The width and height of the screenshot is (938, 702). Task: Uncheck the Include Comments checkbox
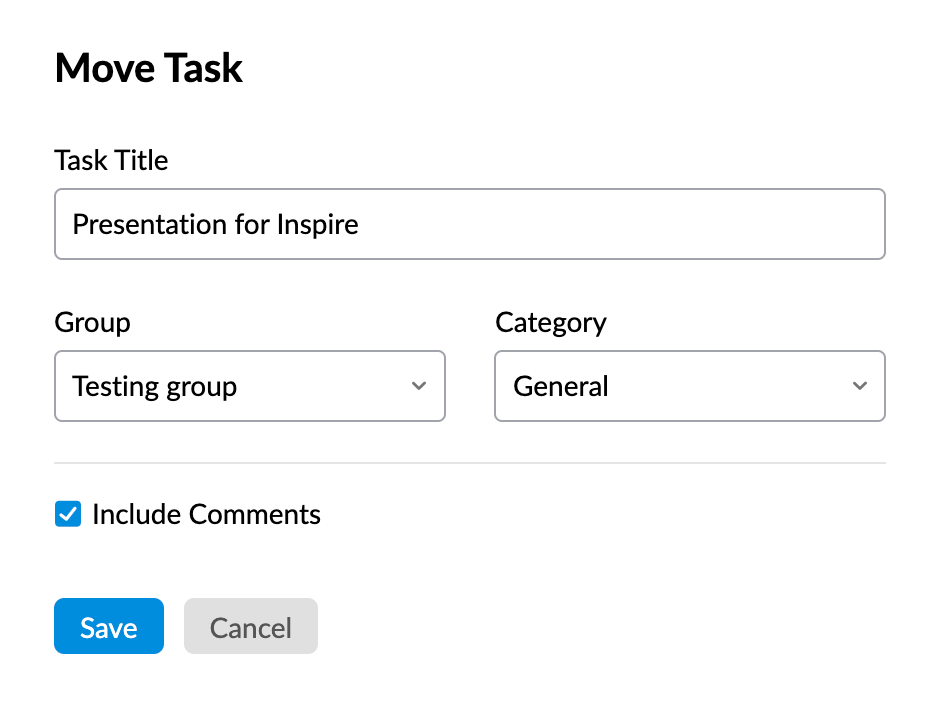click(67, 514)
